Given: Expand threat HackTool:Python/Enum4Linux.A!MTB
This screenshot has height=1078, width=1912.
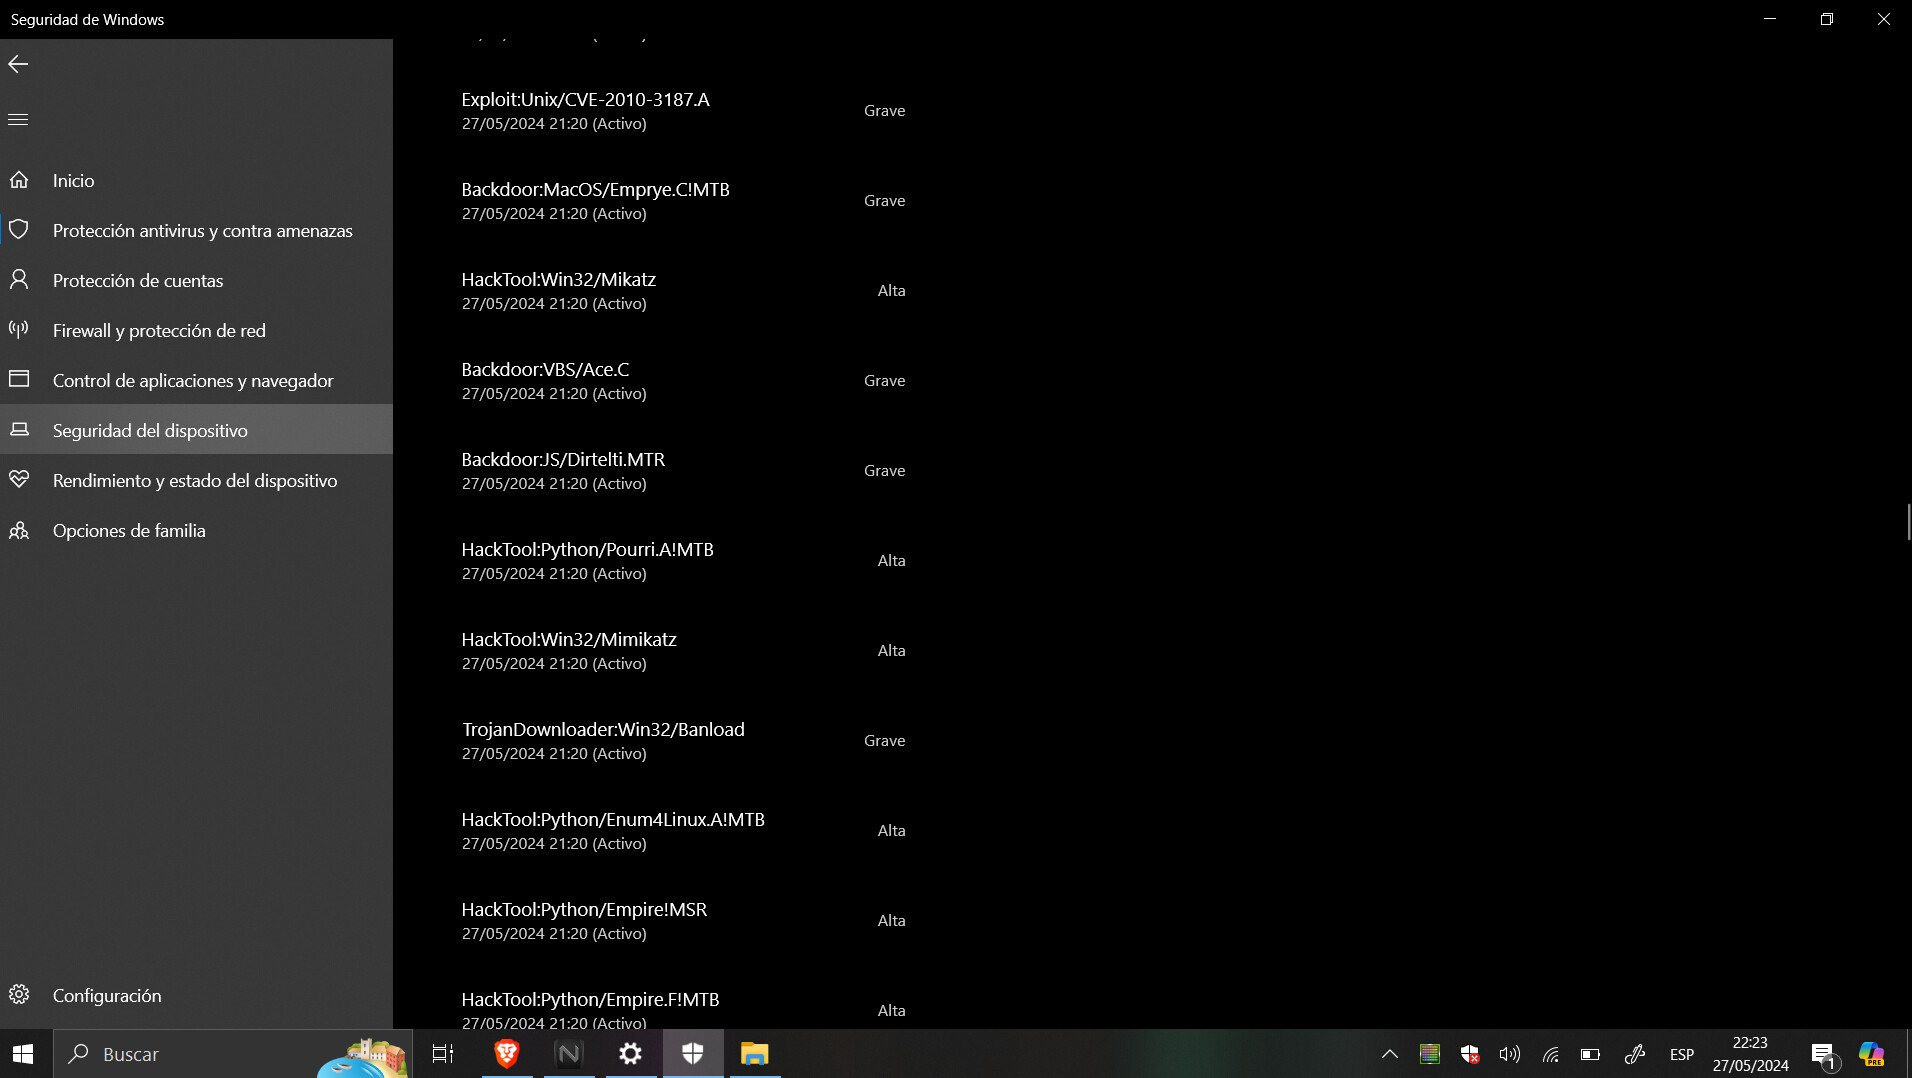Looking at the screenshot, I should pos(684,831).
